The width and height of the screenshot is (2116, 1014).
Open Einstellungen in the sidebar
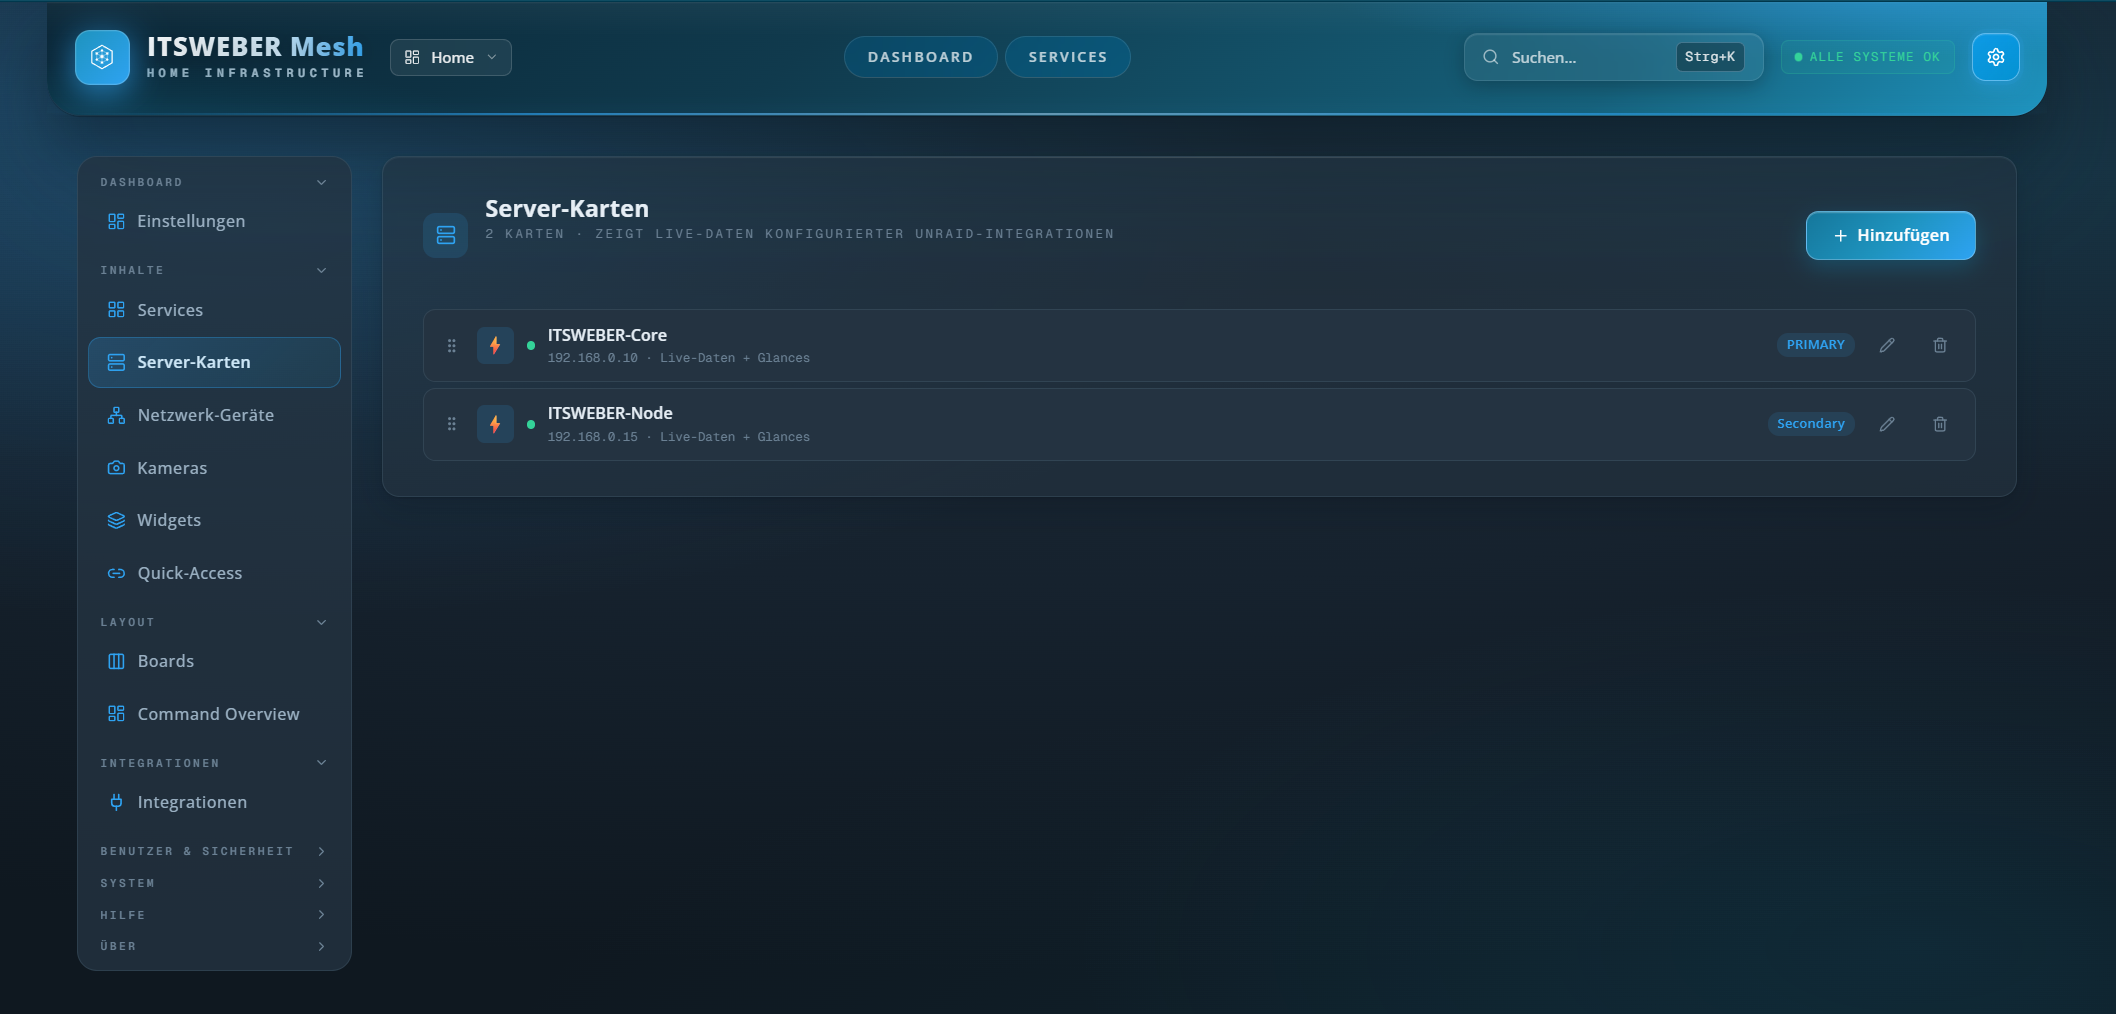pos(214,221)
